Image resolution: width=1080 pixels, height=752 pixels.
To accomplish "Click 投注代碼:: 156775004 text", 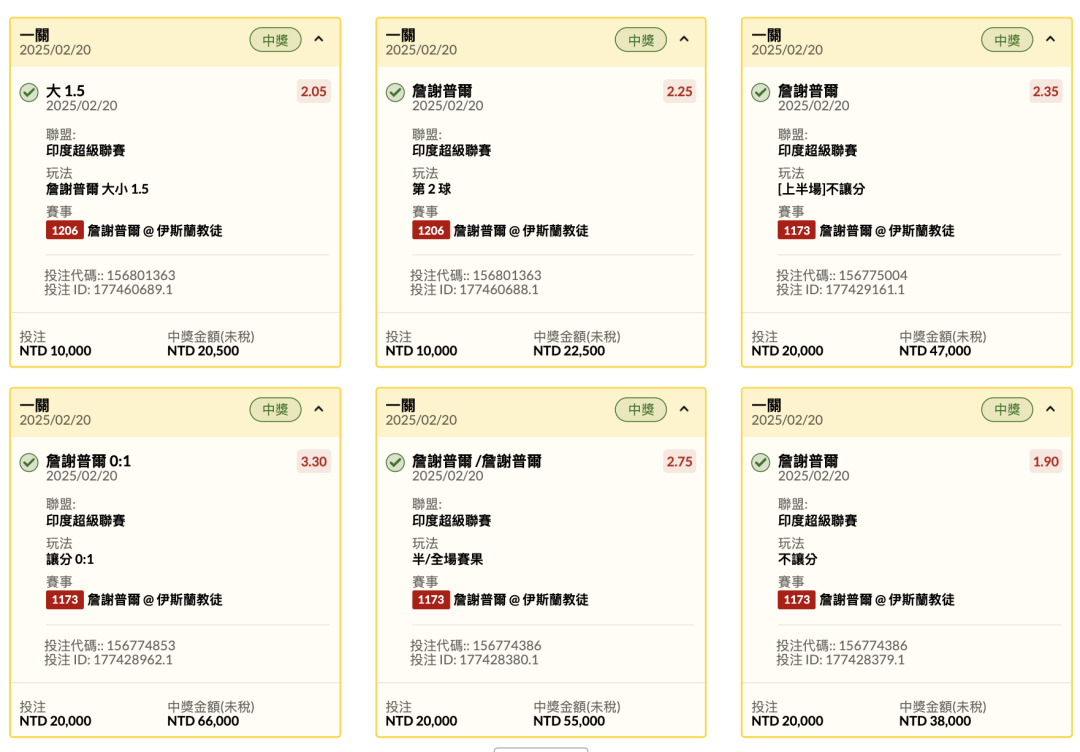I will [x=842, y=275].
